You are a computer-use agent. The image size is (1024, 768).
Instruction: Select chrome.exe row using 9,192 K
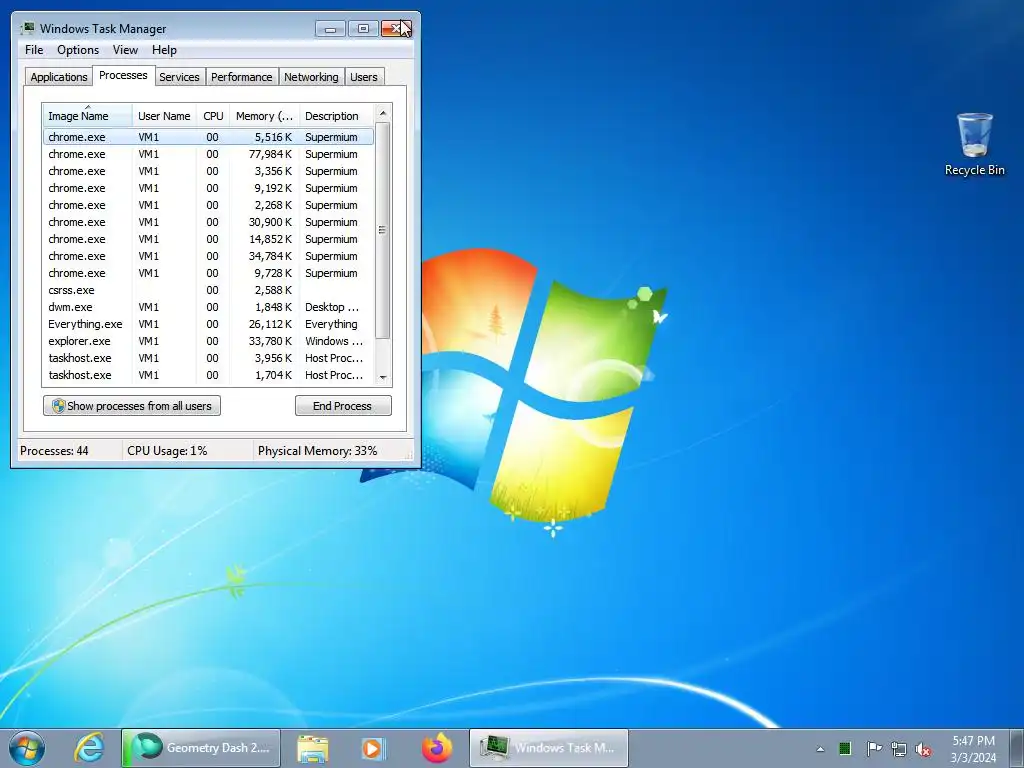[x=208, y=188]
